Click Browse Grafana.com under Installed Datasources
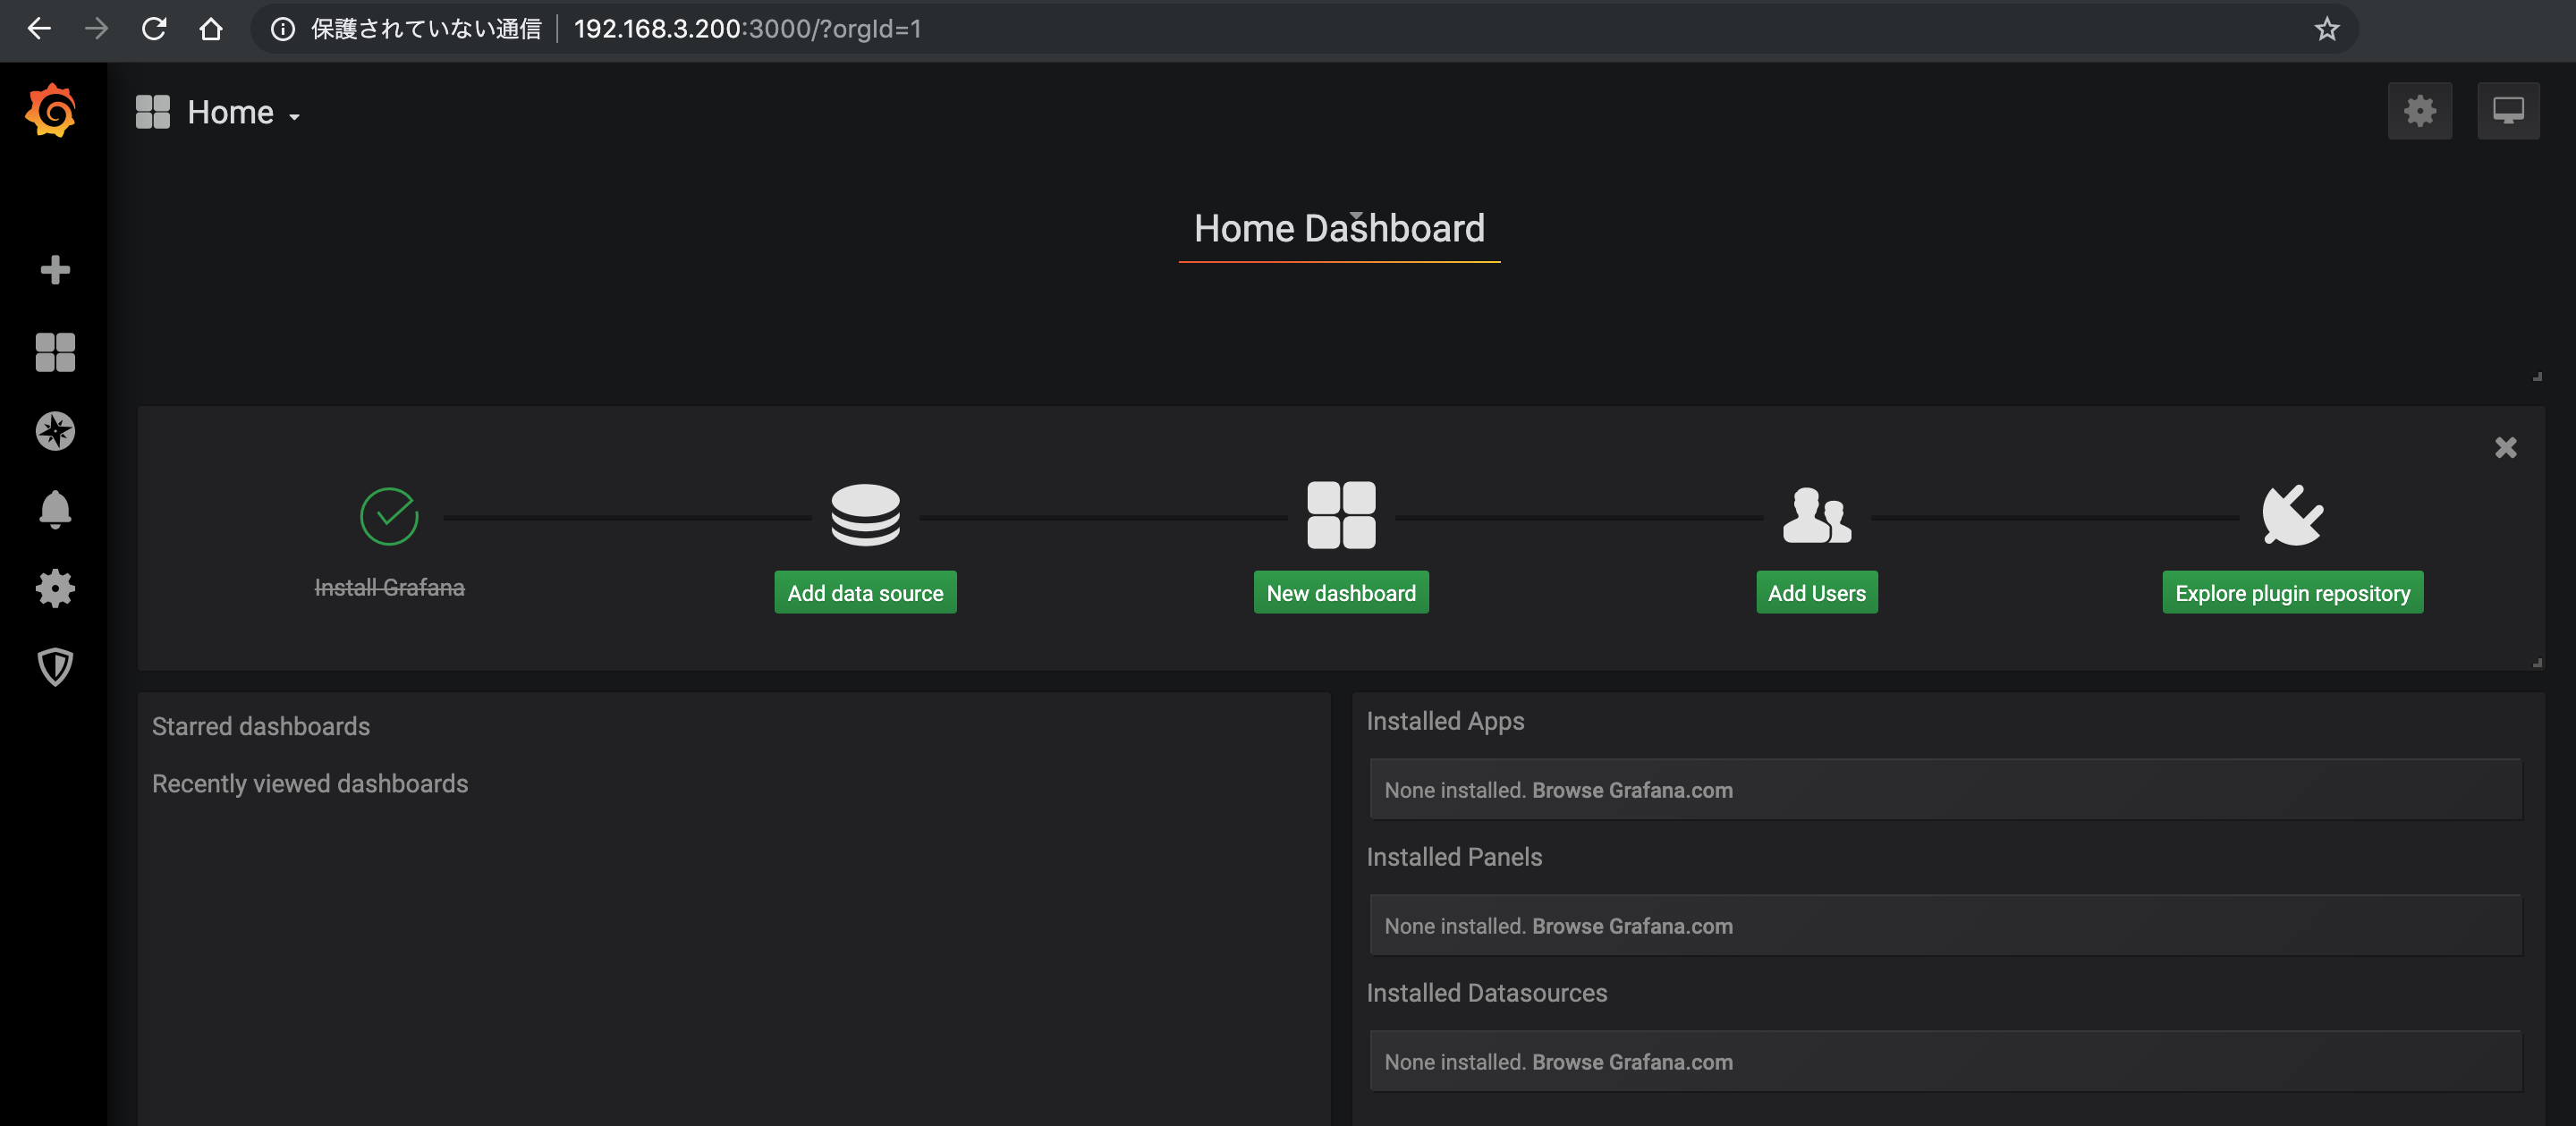The width and height of the screenshot is (2576, 1126). point(1632,1062)
